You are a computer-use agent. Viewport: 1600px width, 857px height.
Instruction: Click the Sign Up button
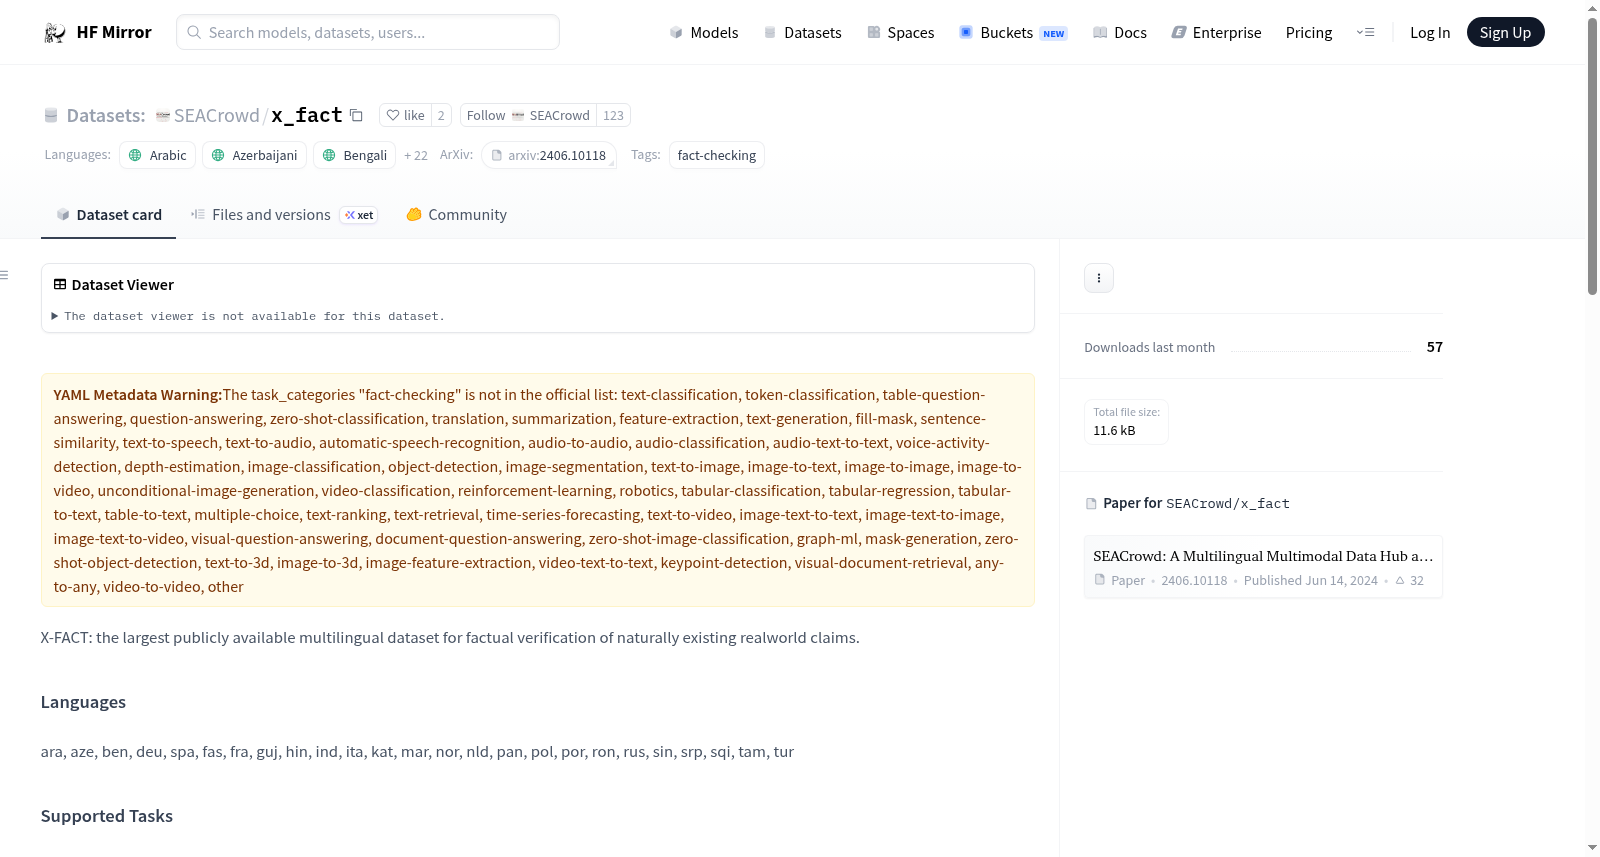1505,33
